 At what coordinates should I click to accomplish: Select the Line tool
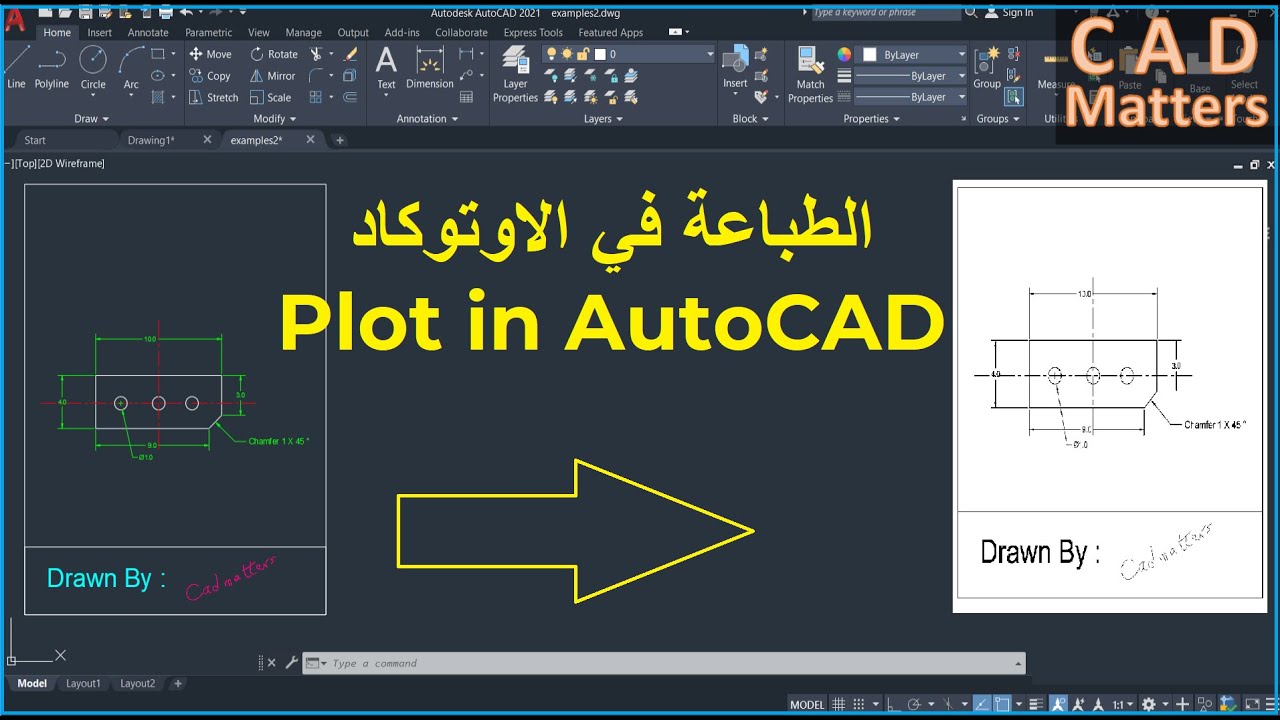pos(16,68)
